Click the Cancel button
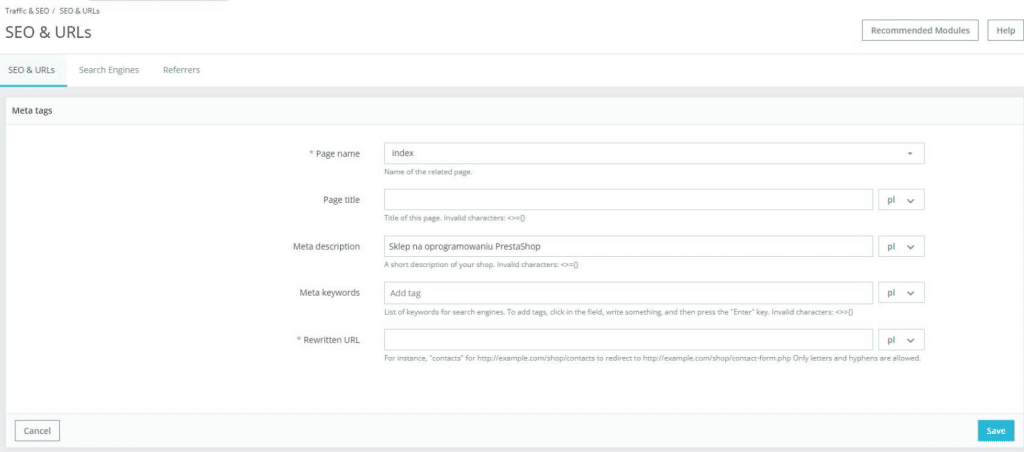The width and height of the screenshot is (1024, 452). coord(37,430)
